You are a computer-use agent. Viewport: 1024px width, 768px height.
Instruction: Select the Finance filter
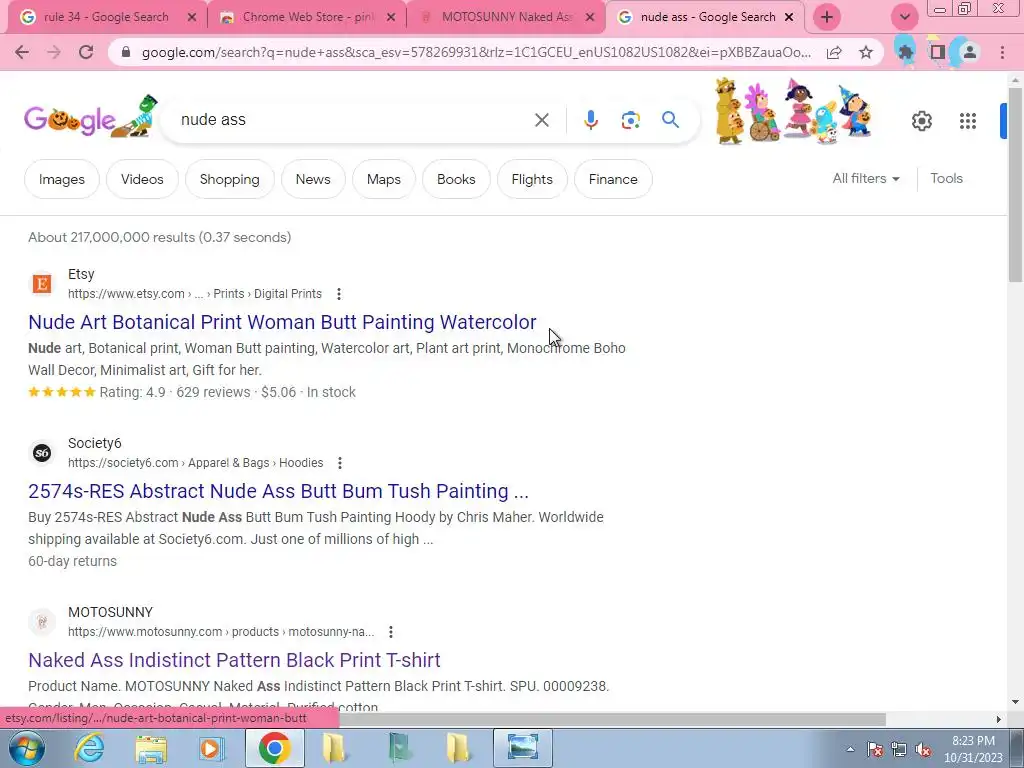point(613,179)
